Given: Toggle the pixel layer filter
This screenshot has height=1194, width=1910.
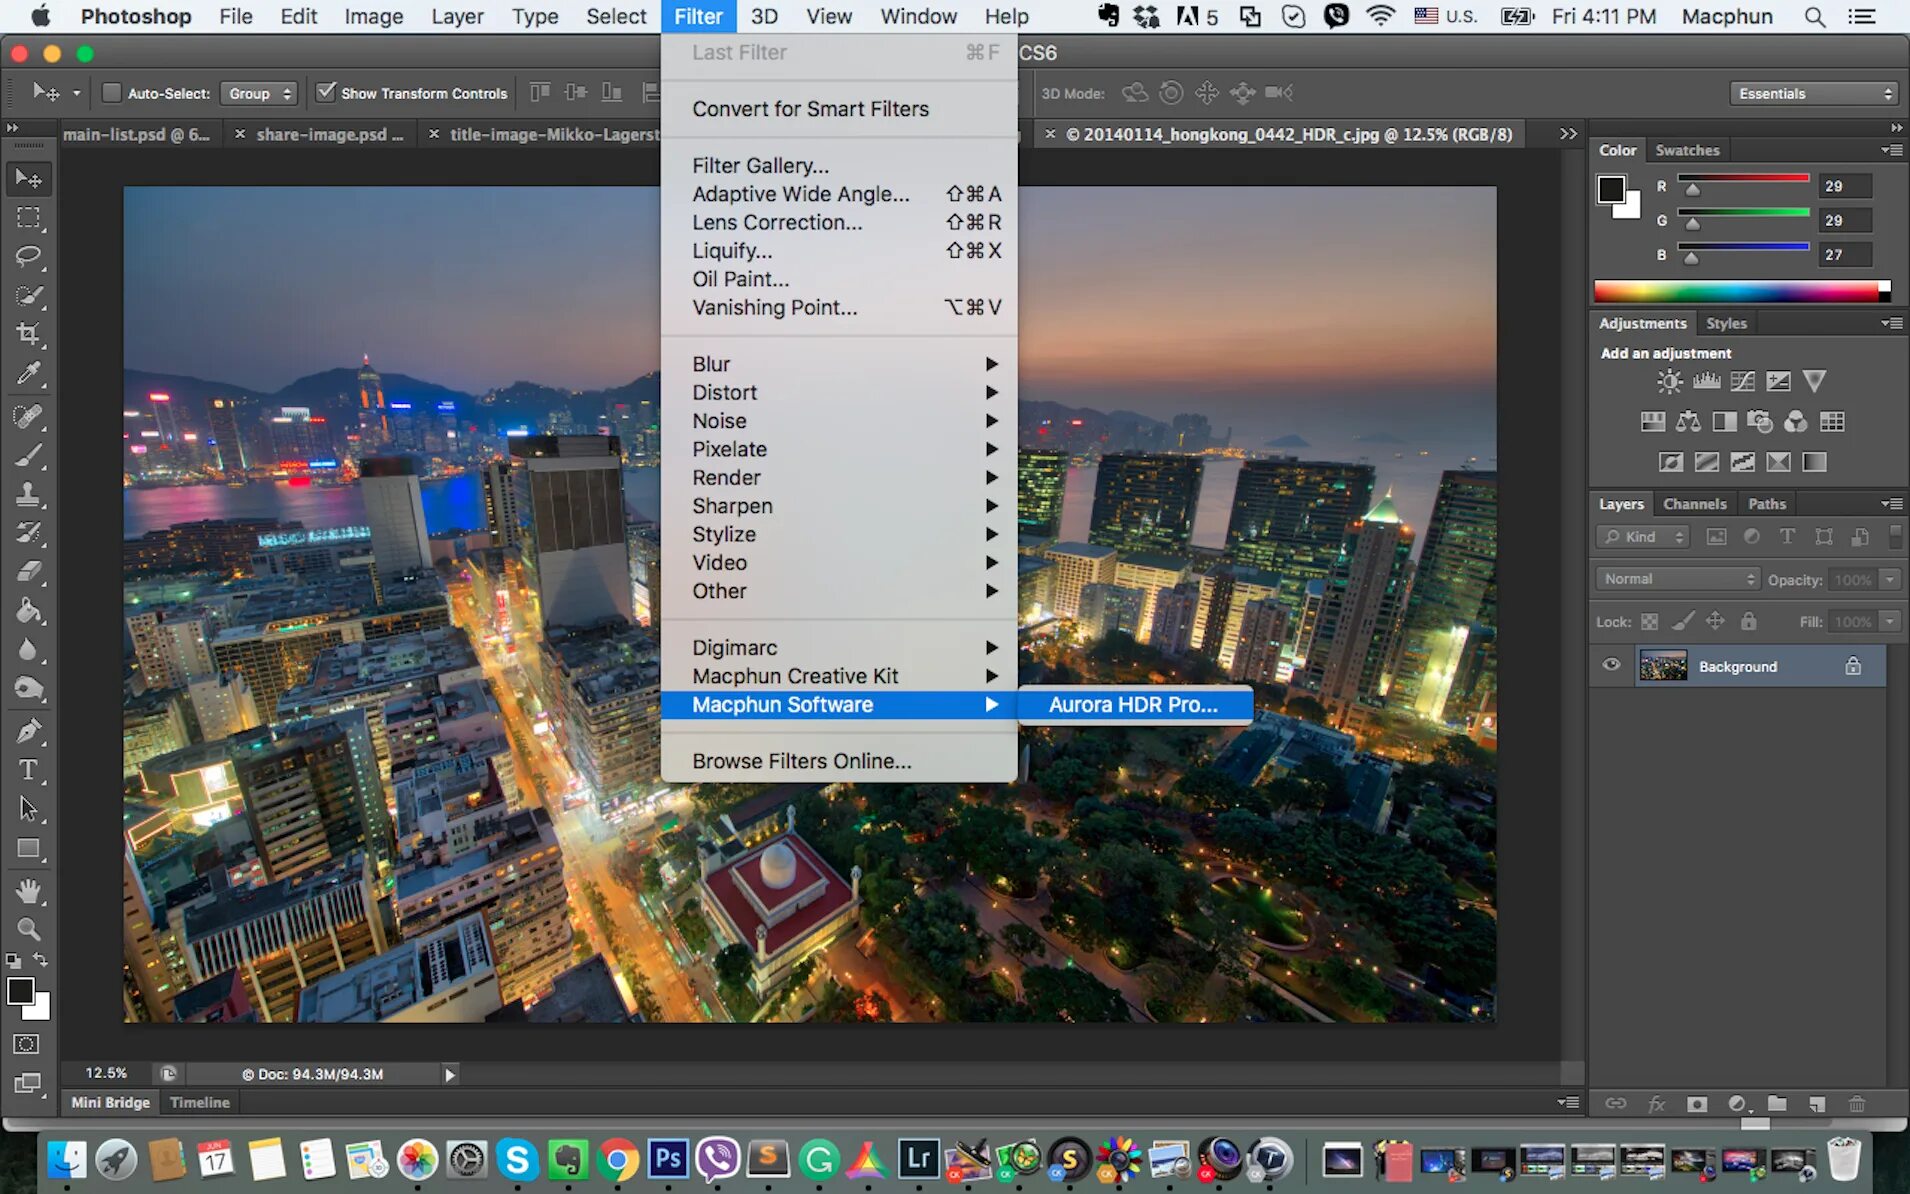Looking at the screenshot, I should click(x=1716, y=537).
